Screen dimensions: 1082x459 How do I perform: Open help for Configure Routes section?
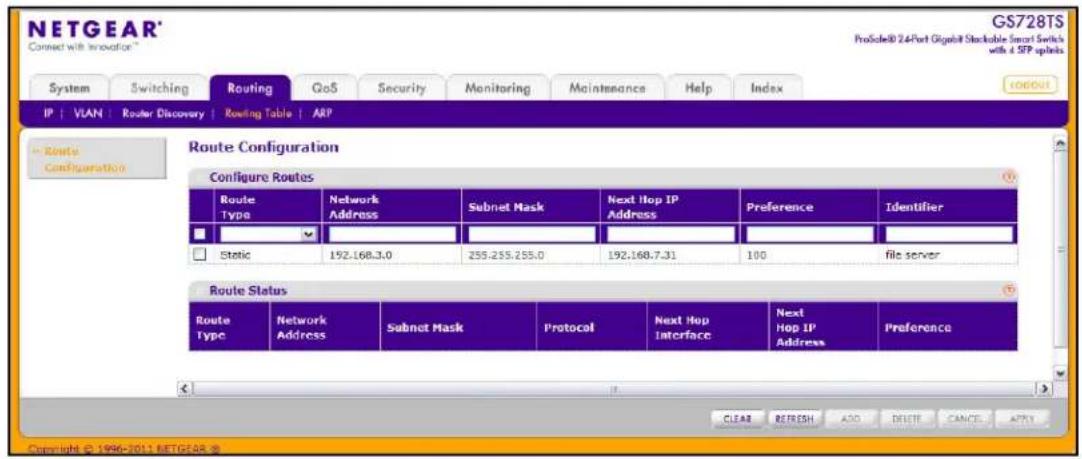(x=1010, y=177)
